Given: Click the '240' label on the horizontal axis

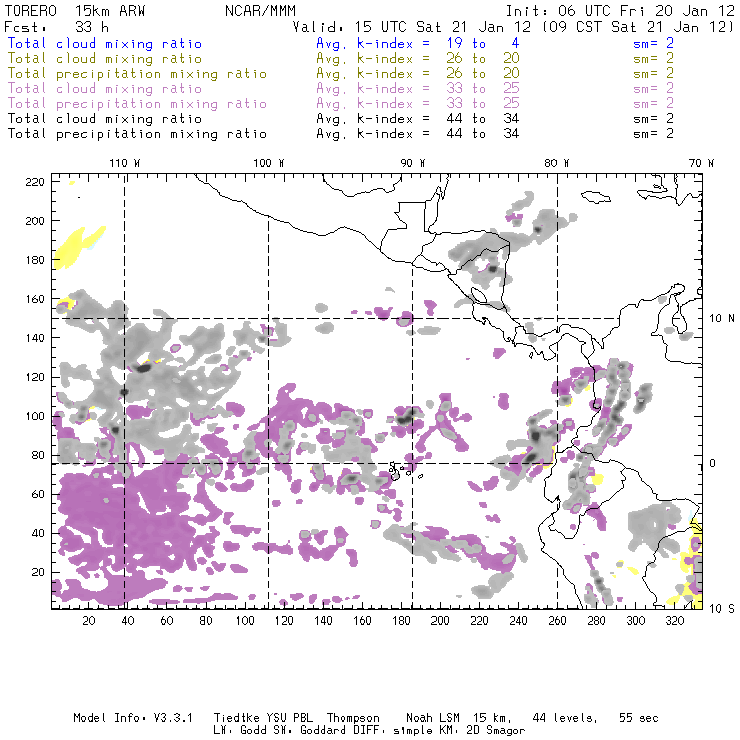Looking at the screenshot, I should coord(518,621).
